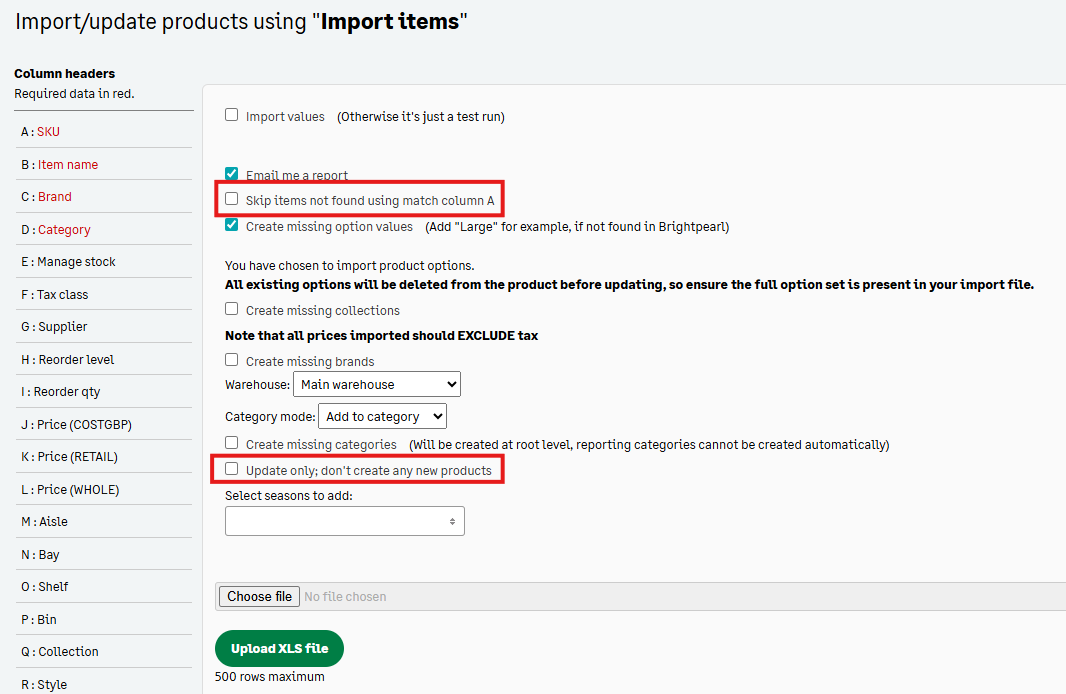Screen dimensions: 1066x694
Task: Select column header Q: Collection
Action: pyautogui.click(x=60, y=651)
